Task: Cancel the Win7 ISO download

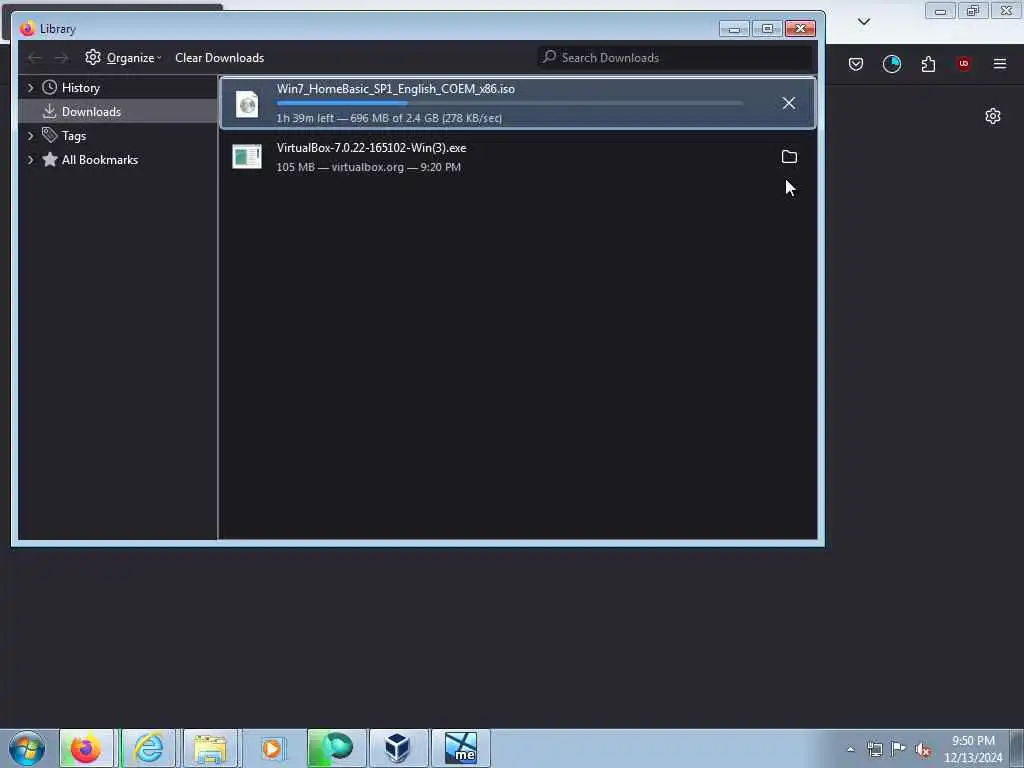Action: pyautogui.click(x=788, y=103)
